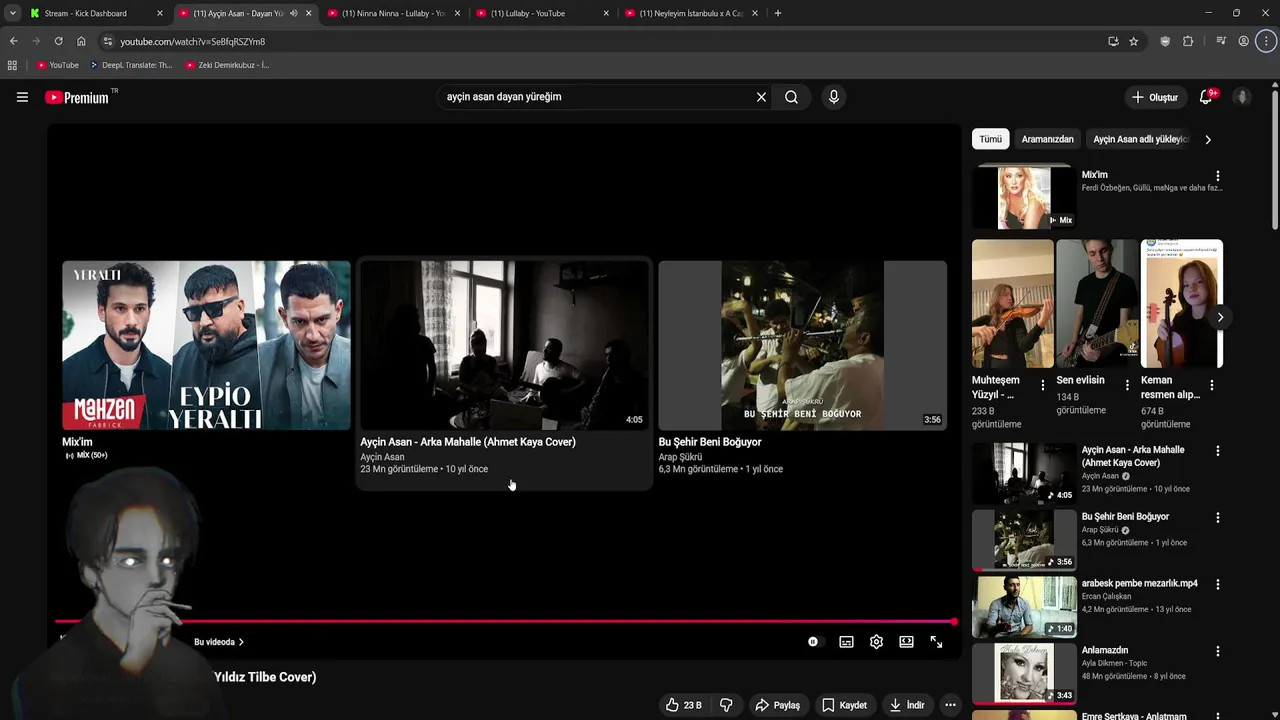The height and width of the screenshot is (720, 1280).
Task: Select the 'Ayçin Asan adlı yükleyici' chip
Action: click(1140, 139)
